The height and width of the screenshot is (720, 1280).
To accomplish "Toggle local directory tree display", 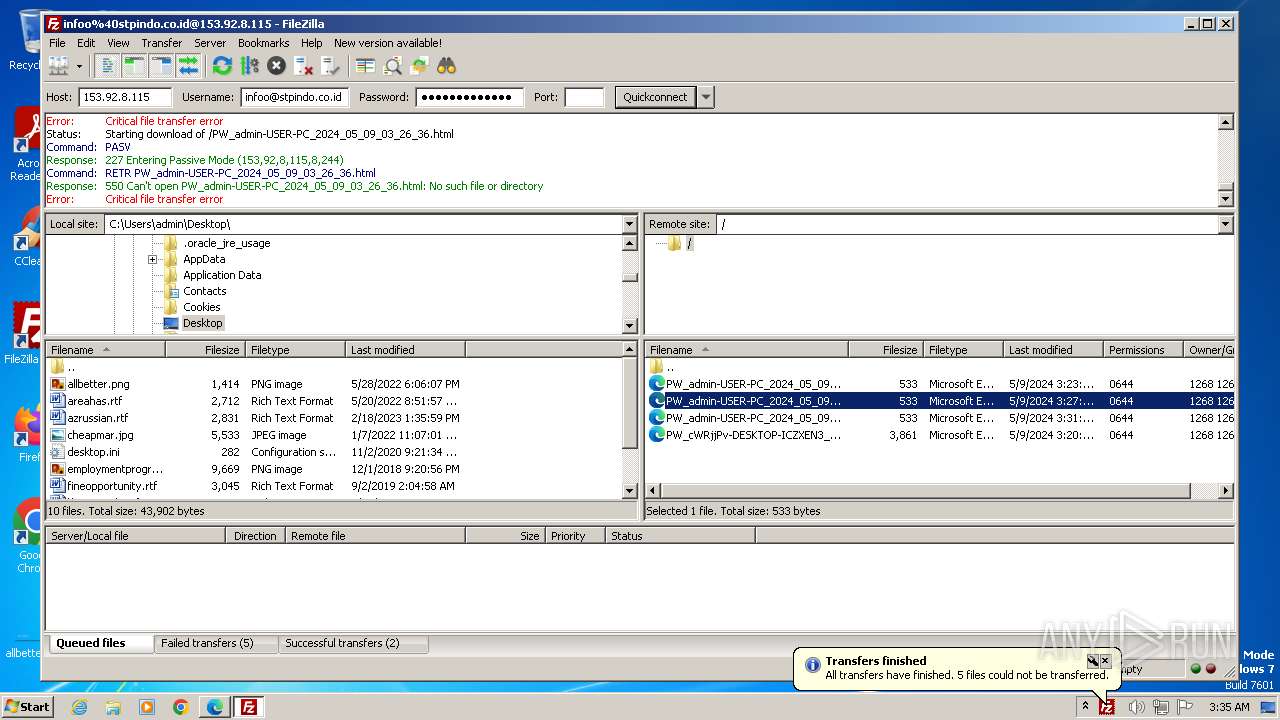I will pos(134,66).
